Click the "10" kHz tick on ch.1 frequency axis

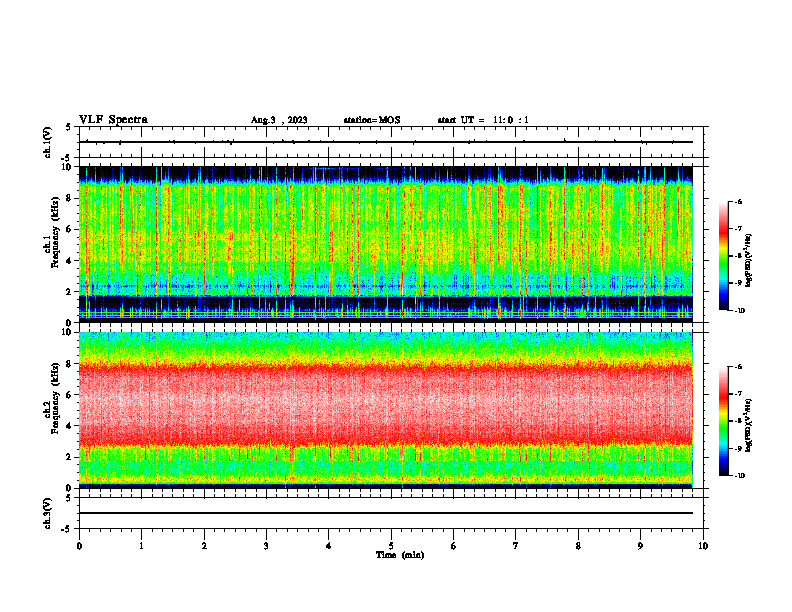click(x=67, y=167)
